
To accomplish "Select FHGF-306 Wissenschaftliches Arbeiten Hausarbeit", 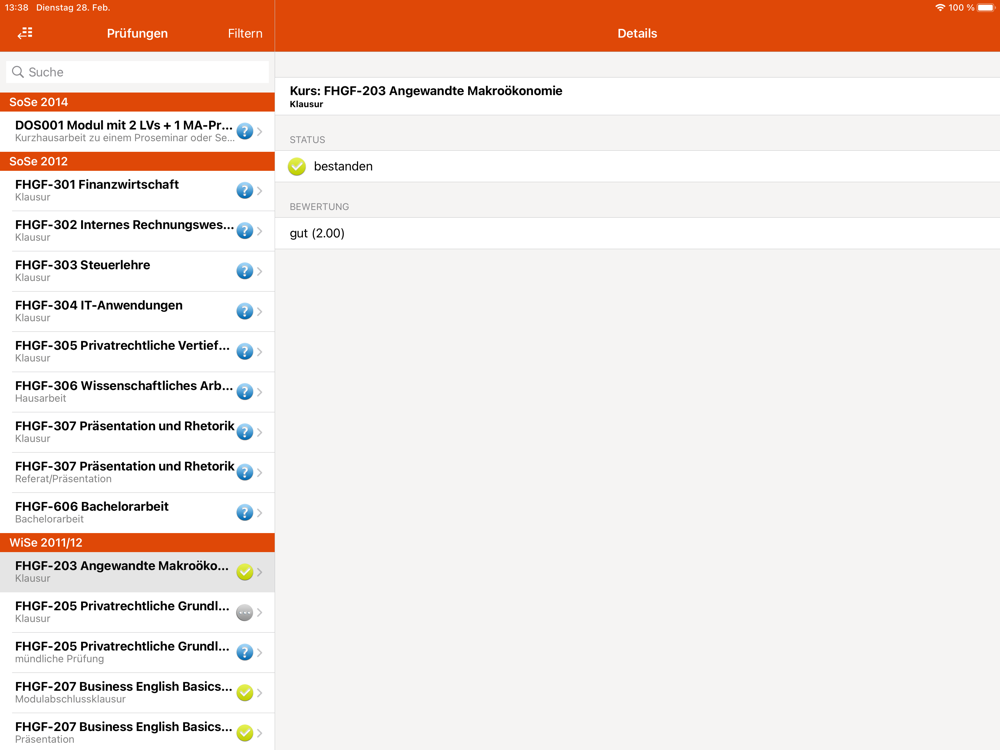I will click(x=137, y=392).
